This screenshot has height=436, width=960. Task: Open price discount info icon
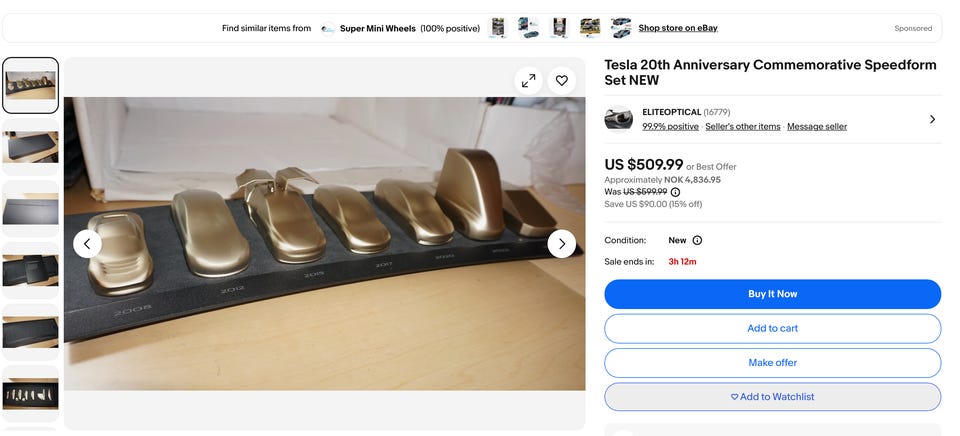coord(675,192)
